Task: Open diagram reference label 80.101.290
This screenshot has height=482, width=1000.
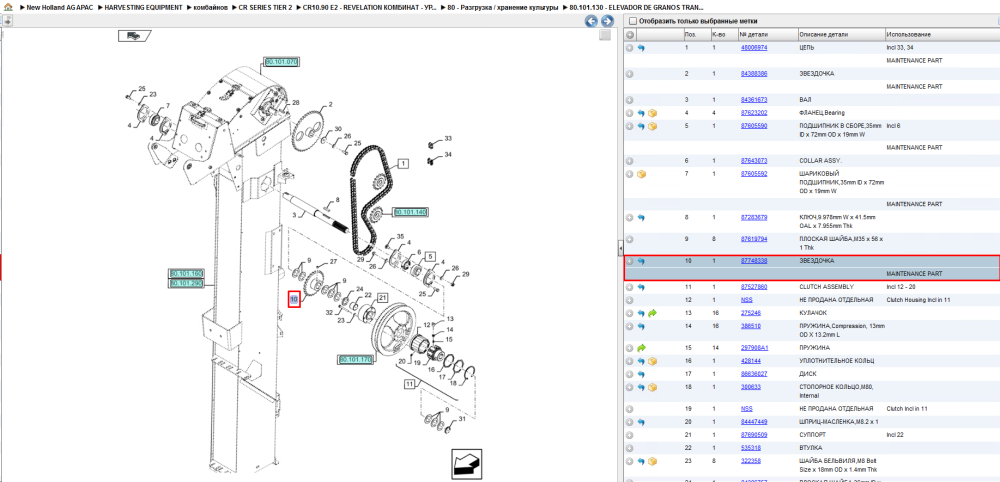Action: 186,282
